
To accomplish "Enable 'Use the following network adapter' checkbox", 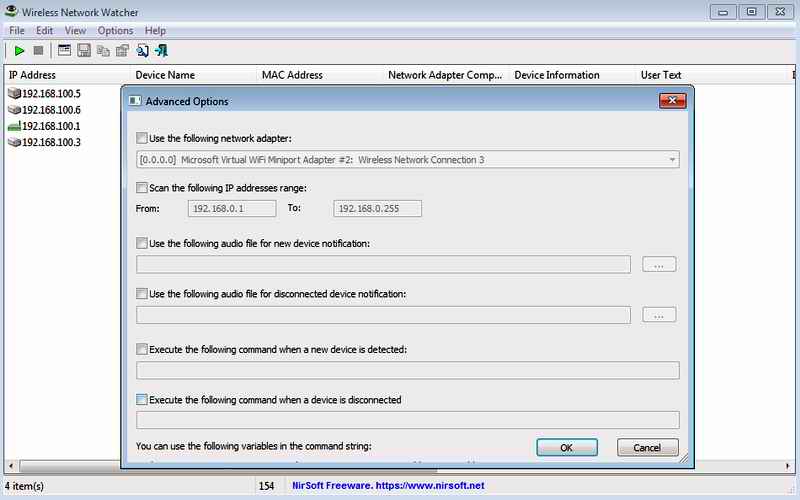I will tap(141, 138).
